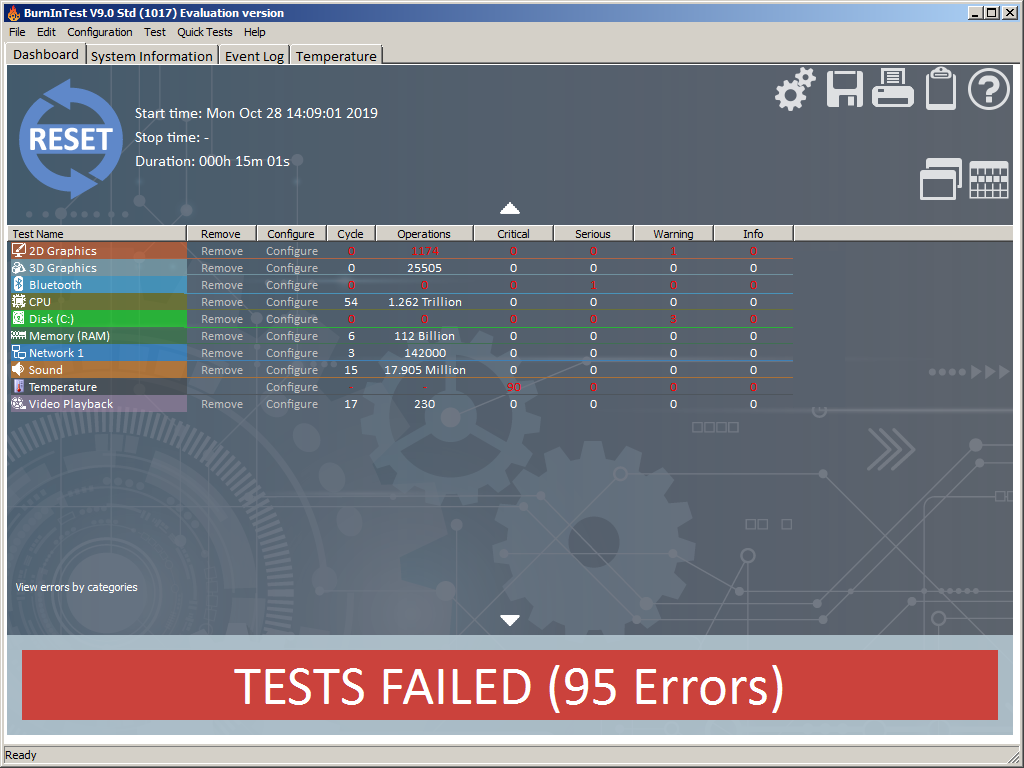Remove the Network 1 test

pos(222,353)
